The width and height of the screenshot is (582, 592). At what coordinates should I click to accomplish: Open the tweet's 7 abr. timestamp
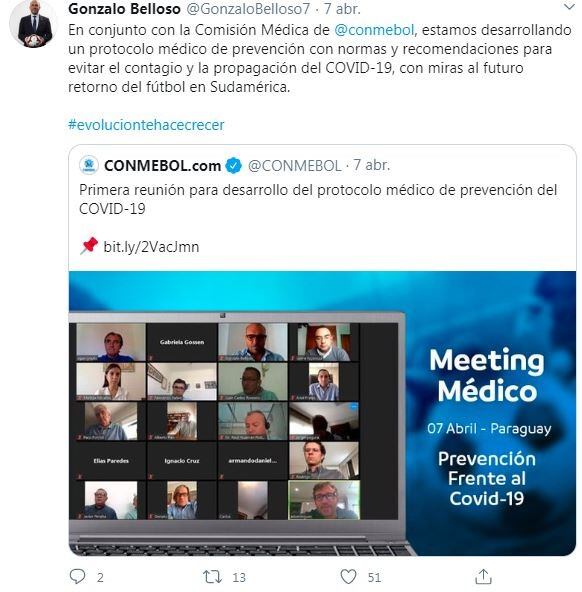342,9
